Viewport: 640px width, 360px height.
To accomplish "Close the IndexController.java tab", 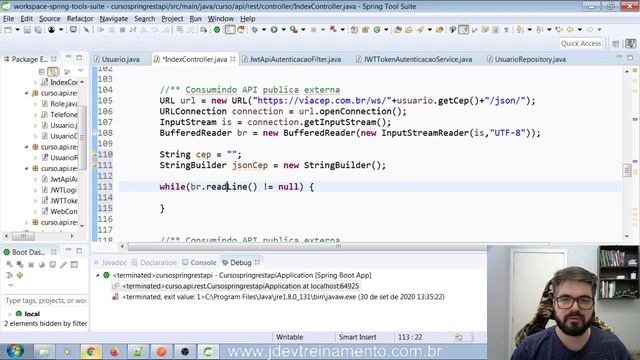I will click(x=233, y=59).
